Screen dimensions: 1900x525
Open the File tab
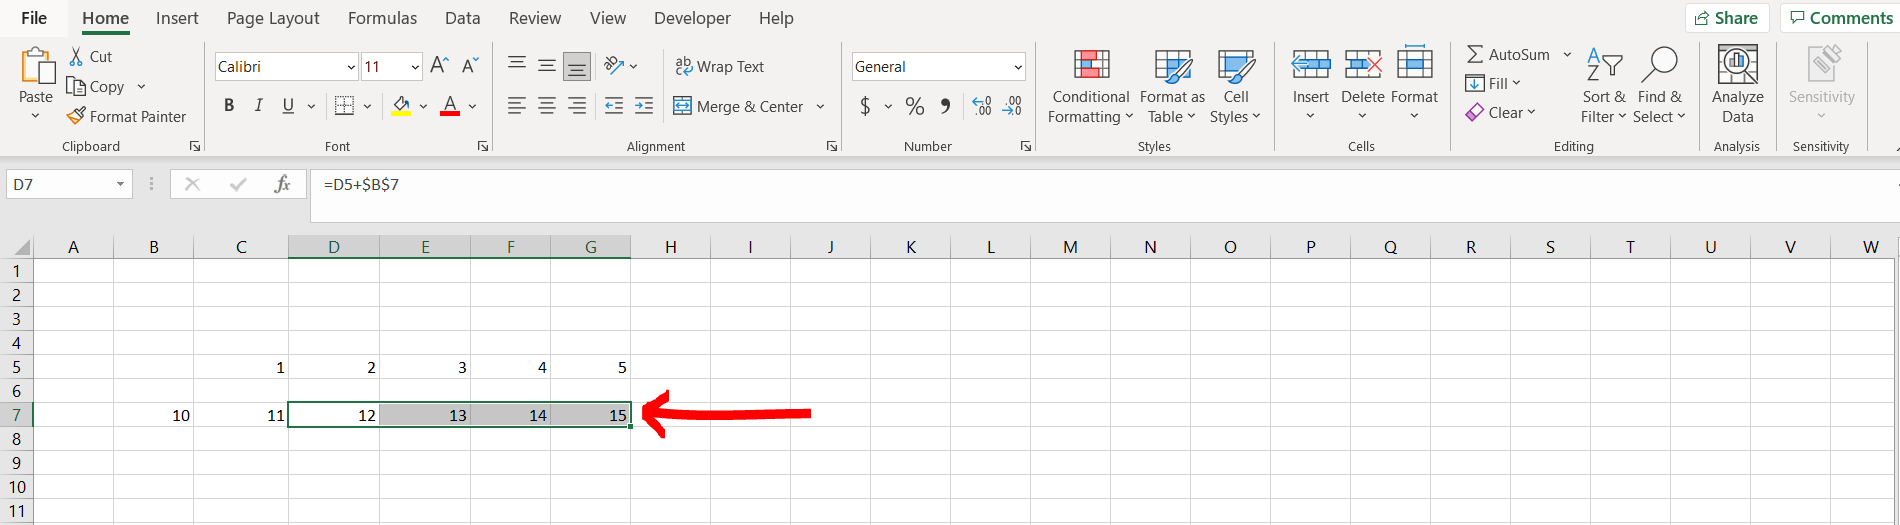tap(34, 18)
